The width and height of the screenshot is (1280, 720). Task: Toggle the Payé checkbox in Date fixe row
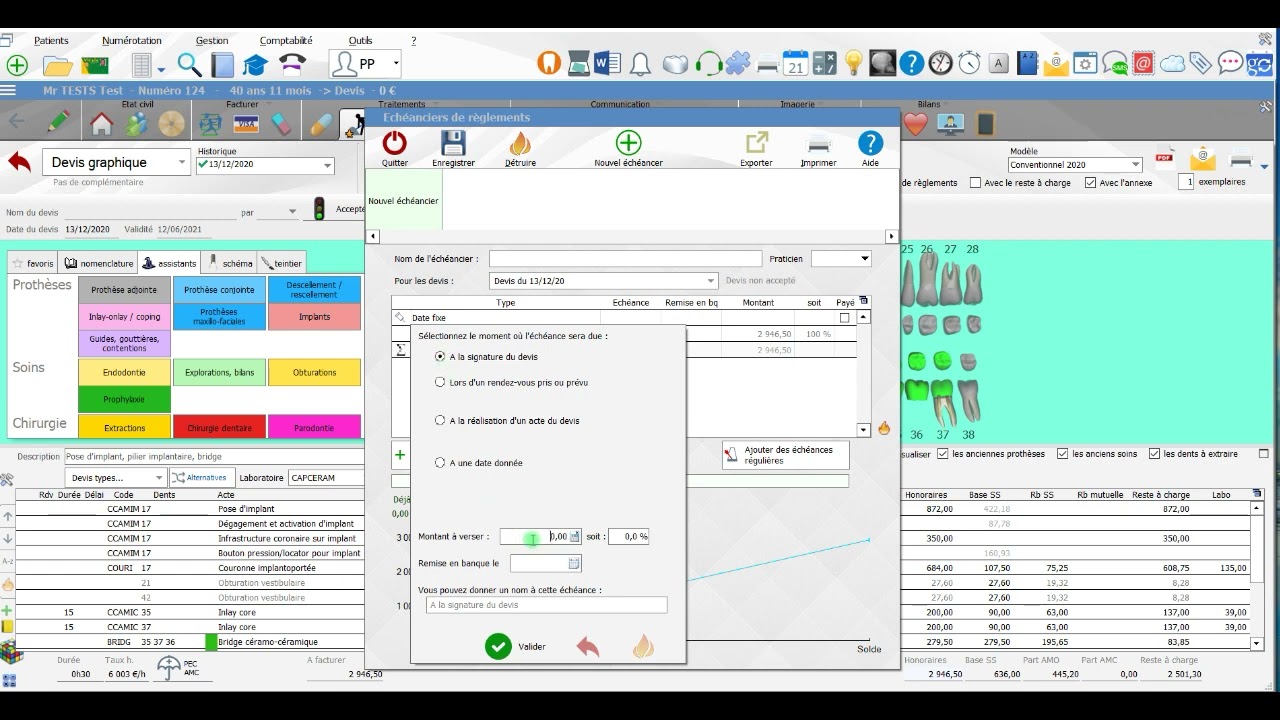(x=845, y=318)
